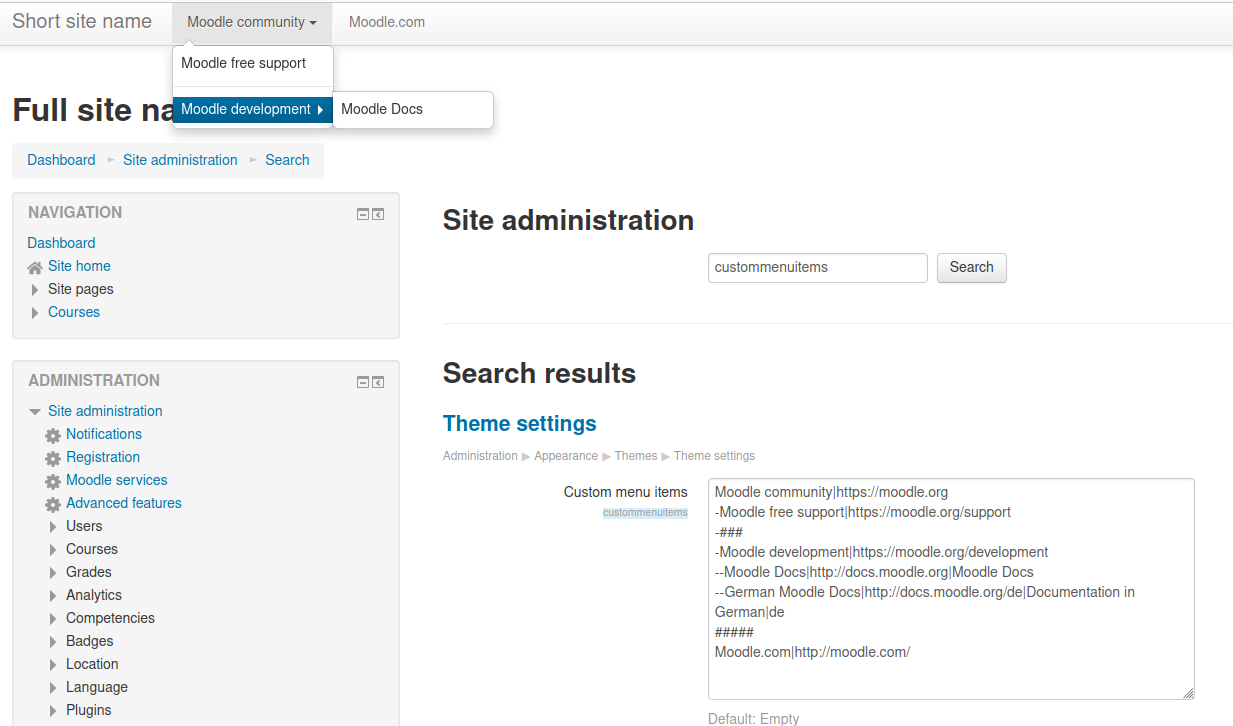Click the gear icon beside Registration
1233x726 pixels.
click(x=53, y=458)
